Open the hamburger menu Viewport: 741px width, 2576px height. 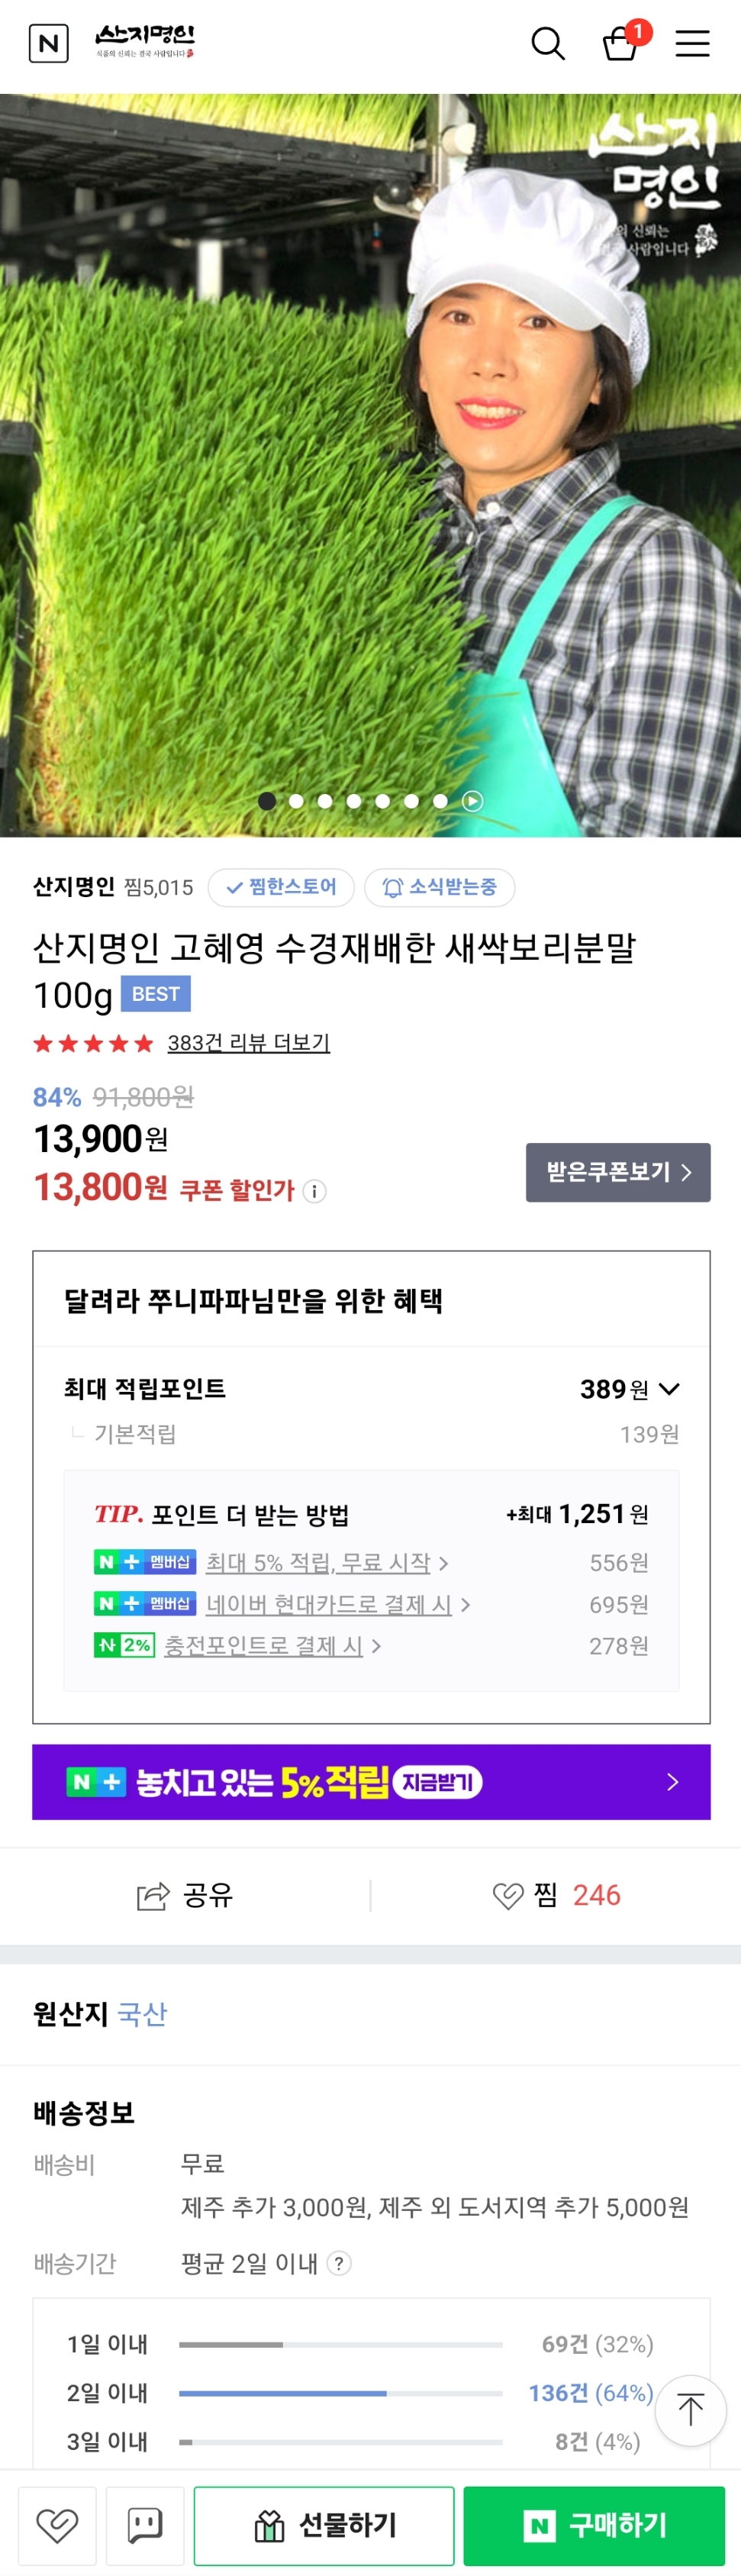pyautogui.click(x=692, y=44)
